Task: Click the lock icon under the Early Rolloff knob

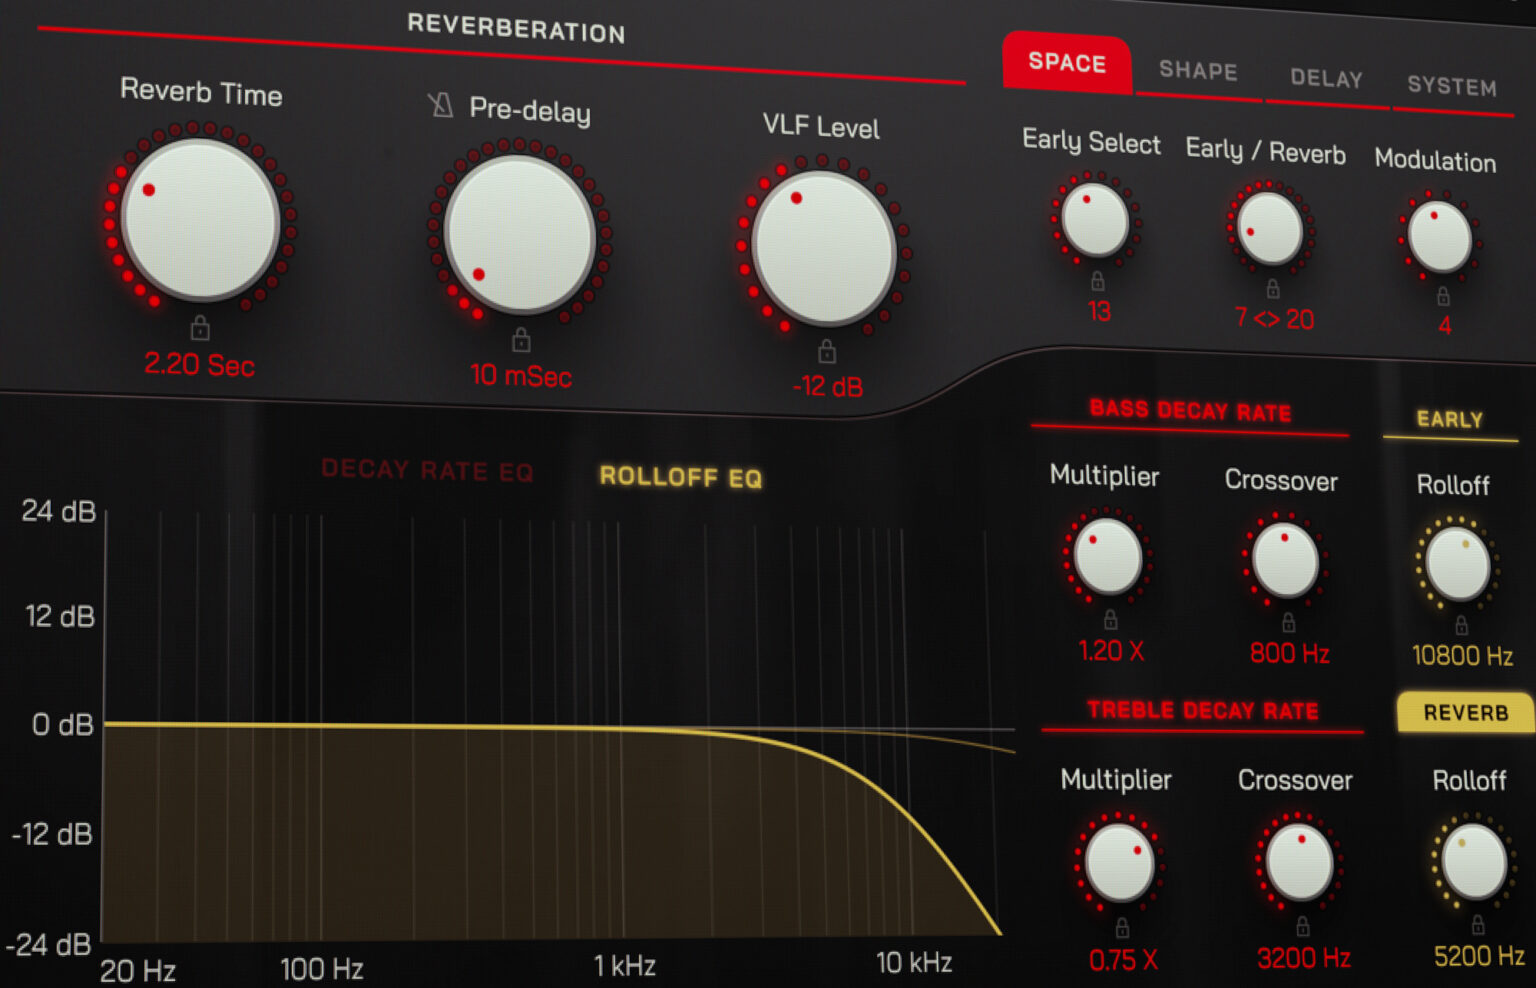Action: [x=1460, y=625]
